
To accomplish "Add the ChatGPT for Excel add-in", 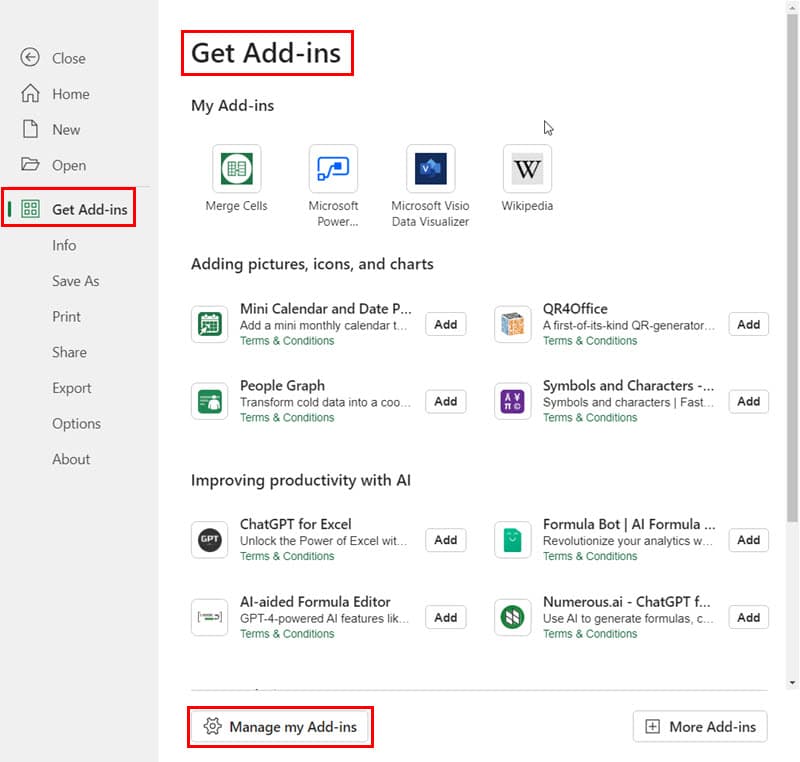I will [445, 540].
